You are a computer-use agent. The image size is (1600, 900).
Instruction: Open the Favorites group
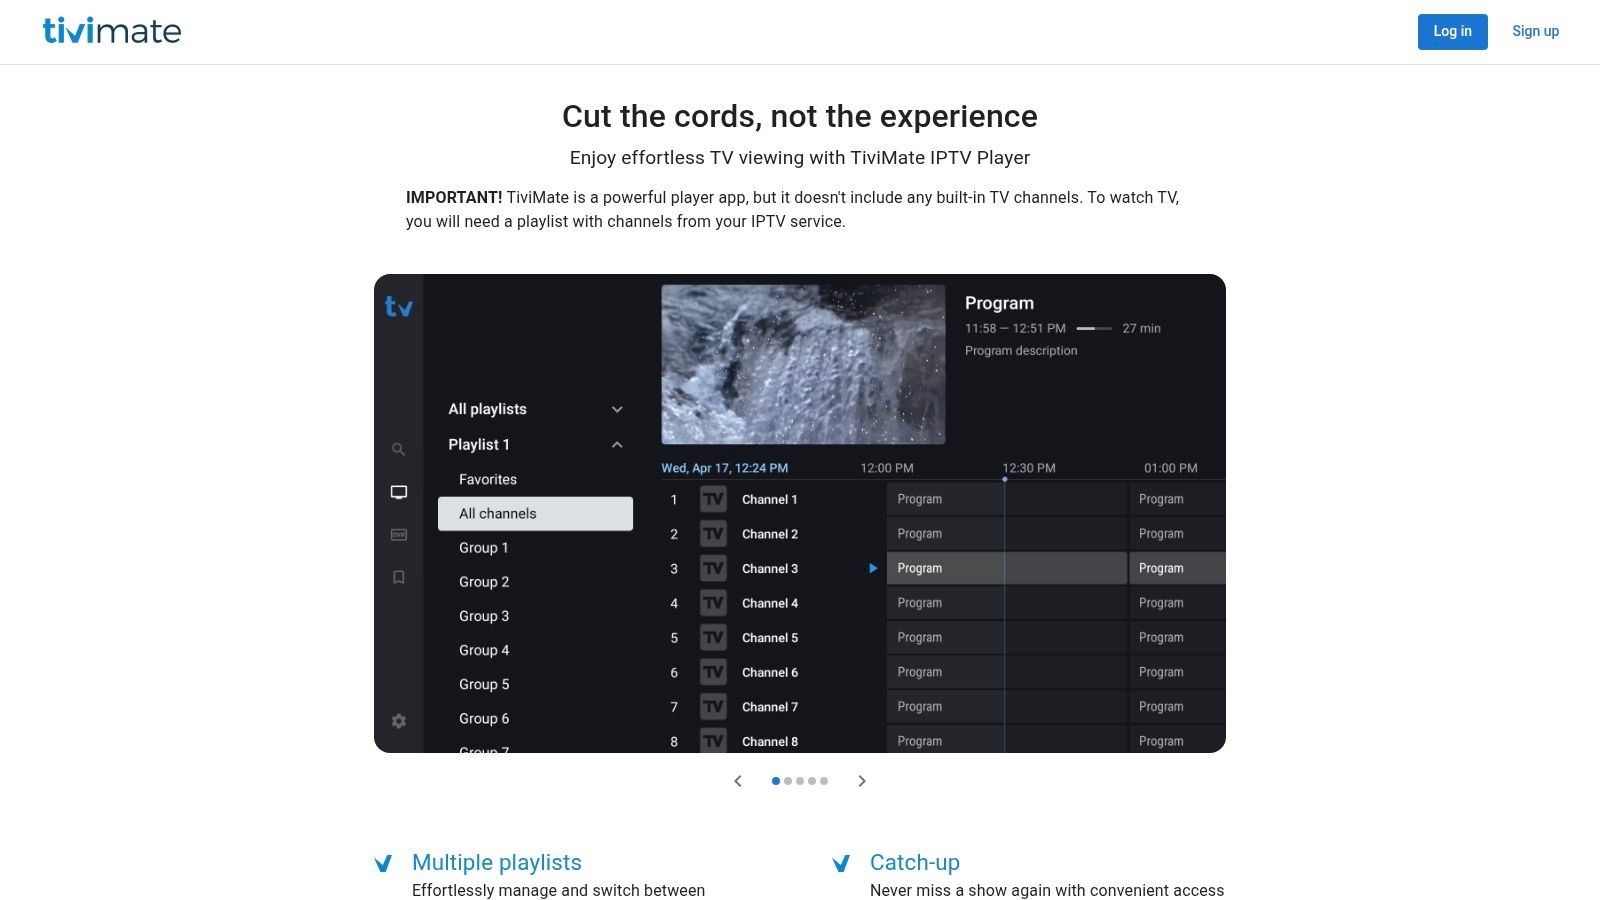coord(488,480)
